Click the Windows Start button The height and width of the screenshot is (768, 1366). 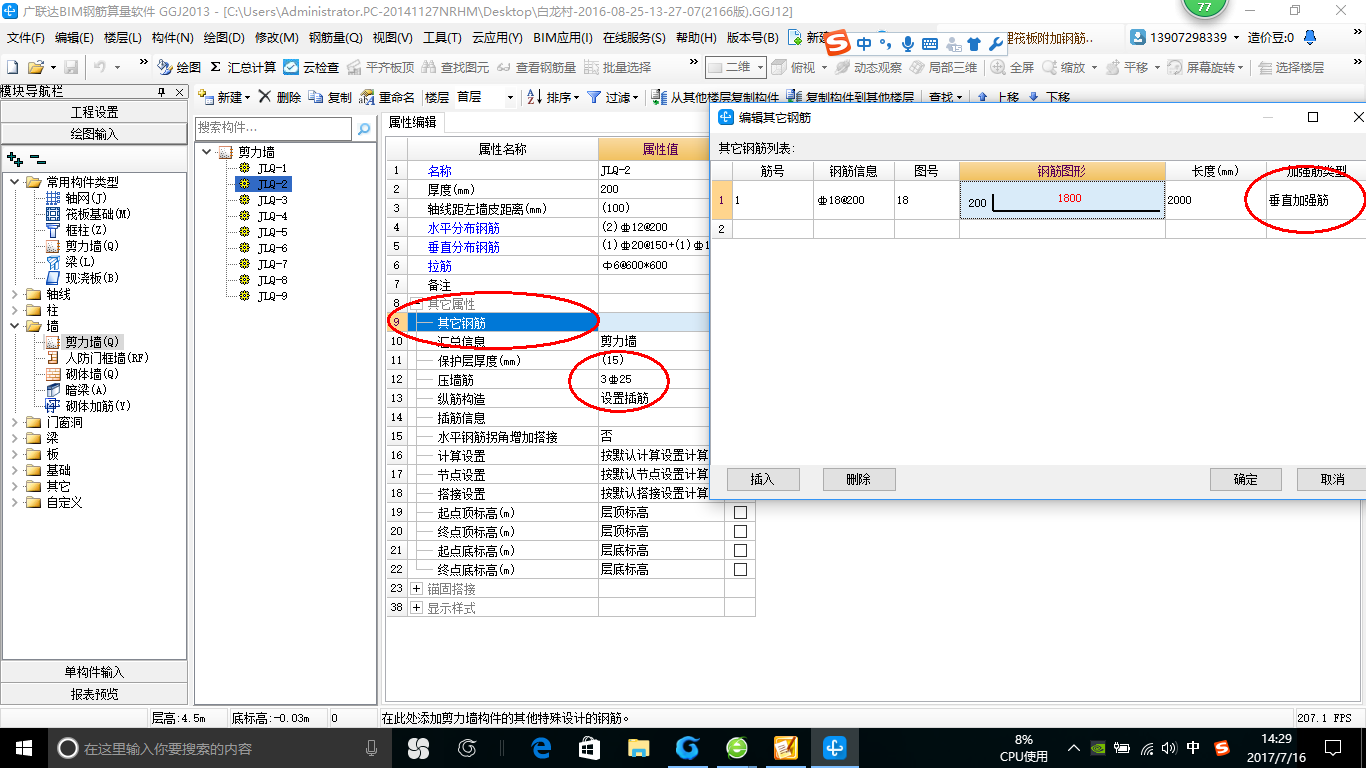click(x=22, y=747)
